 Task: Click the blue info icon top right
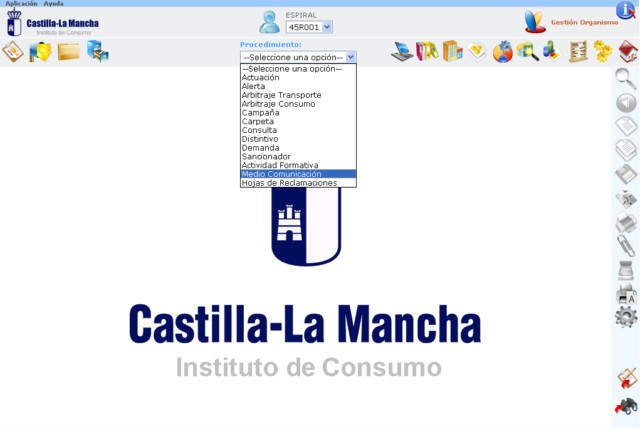coord(626,10)
